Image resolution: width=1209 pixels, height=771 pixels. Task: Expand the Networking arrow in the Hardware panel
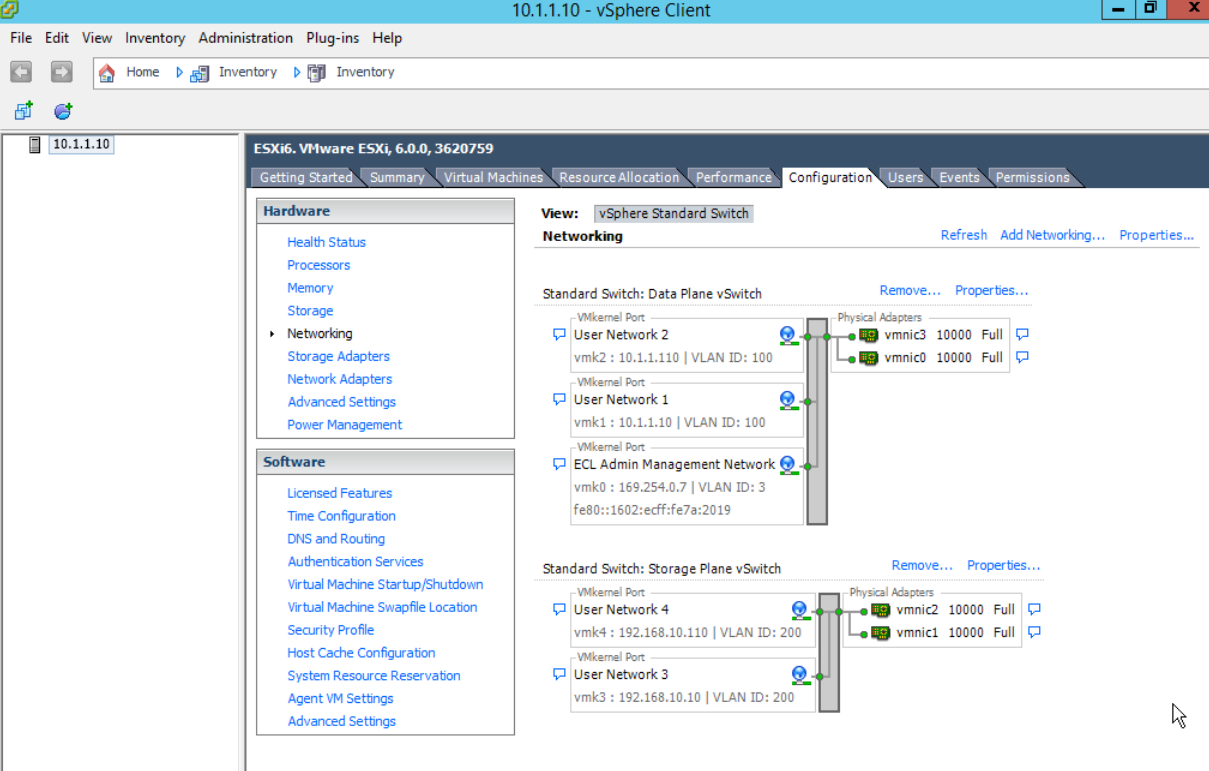pos(271,333)
